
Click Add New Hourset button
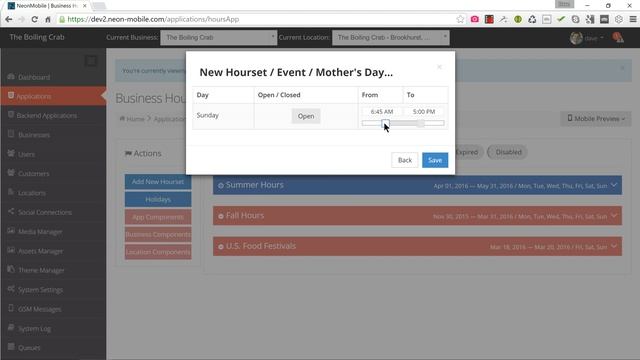(158, 182)
